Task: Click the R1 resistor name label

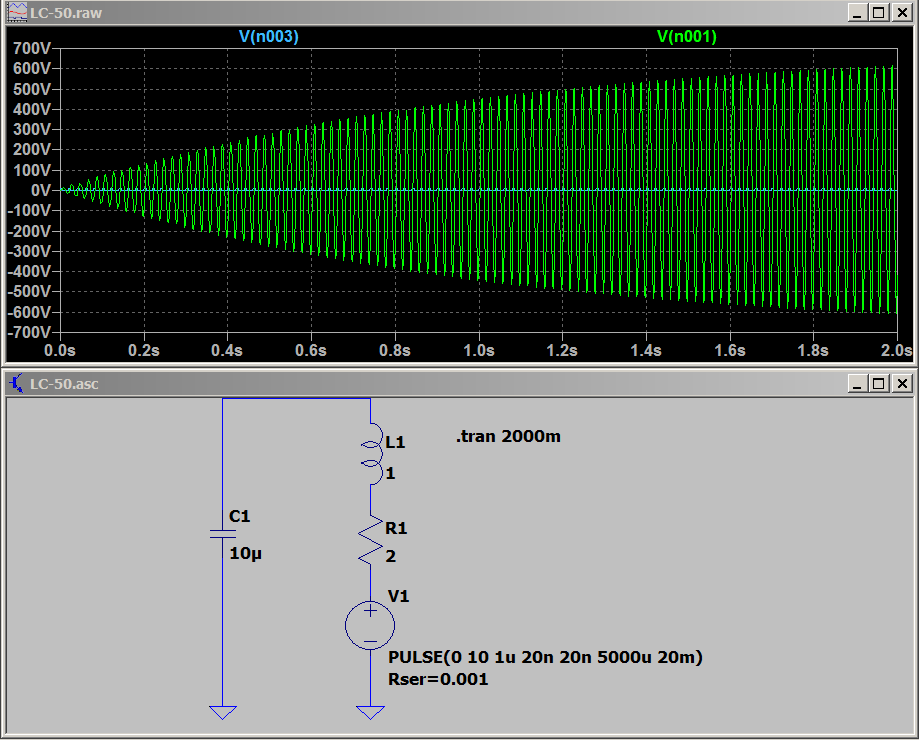Action: (396, 527)
